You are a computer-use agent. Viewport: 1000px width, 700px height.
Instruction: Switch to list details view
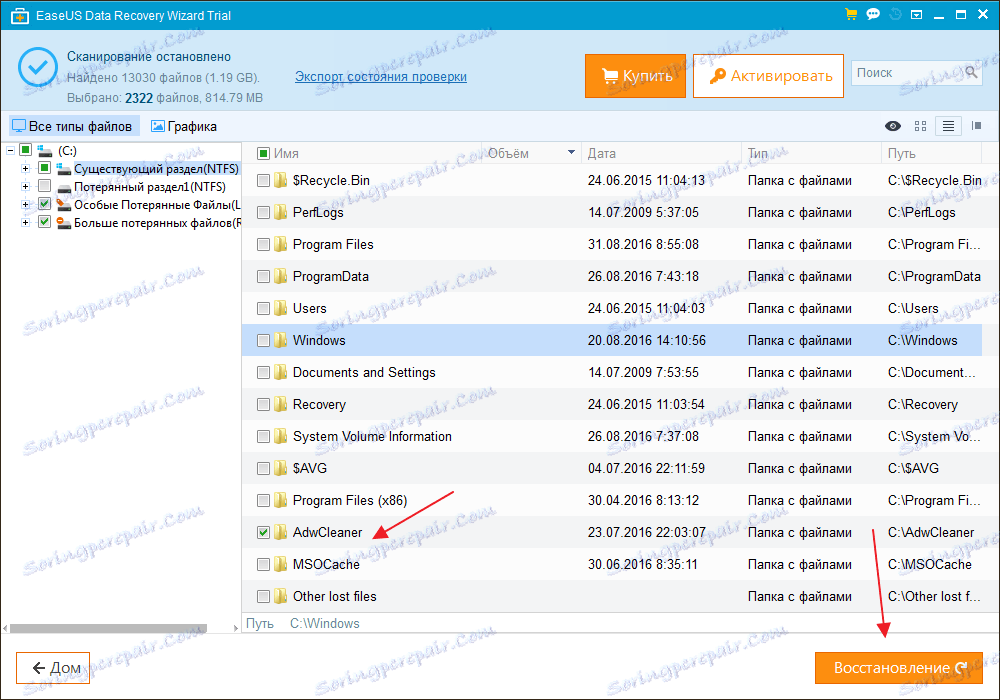tap(948, 126)
